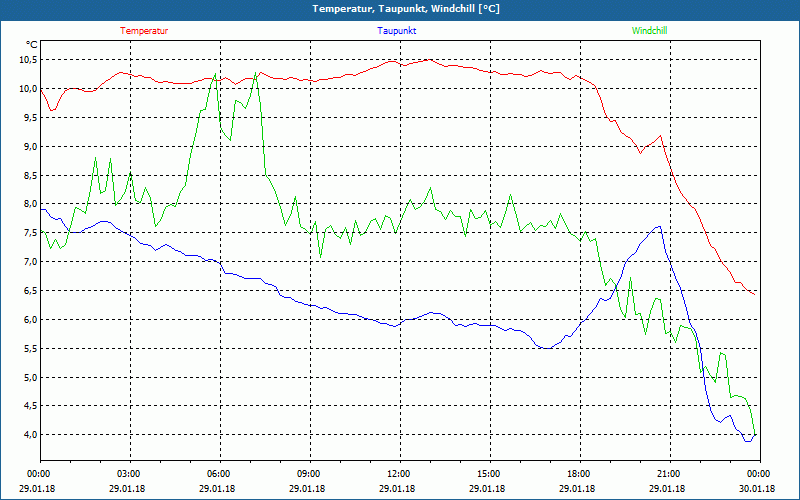Screen dimensions: 800x500
Task: Click the 9,0 y-axis value
Action: [31, 146]
